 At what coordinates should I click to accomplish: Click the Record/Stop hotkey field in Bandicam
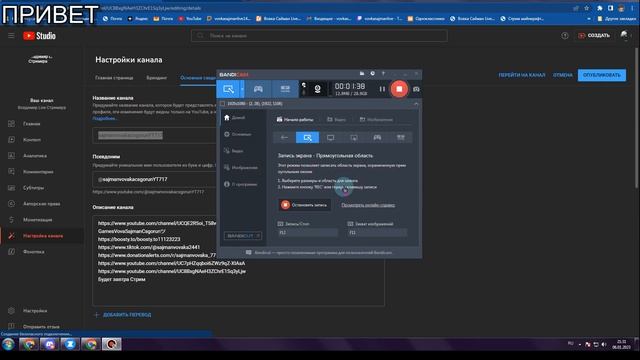point(308,232)
